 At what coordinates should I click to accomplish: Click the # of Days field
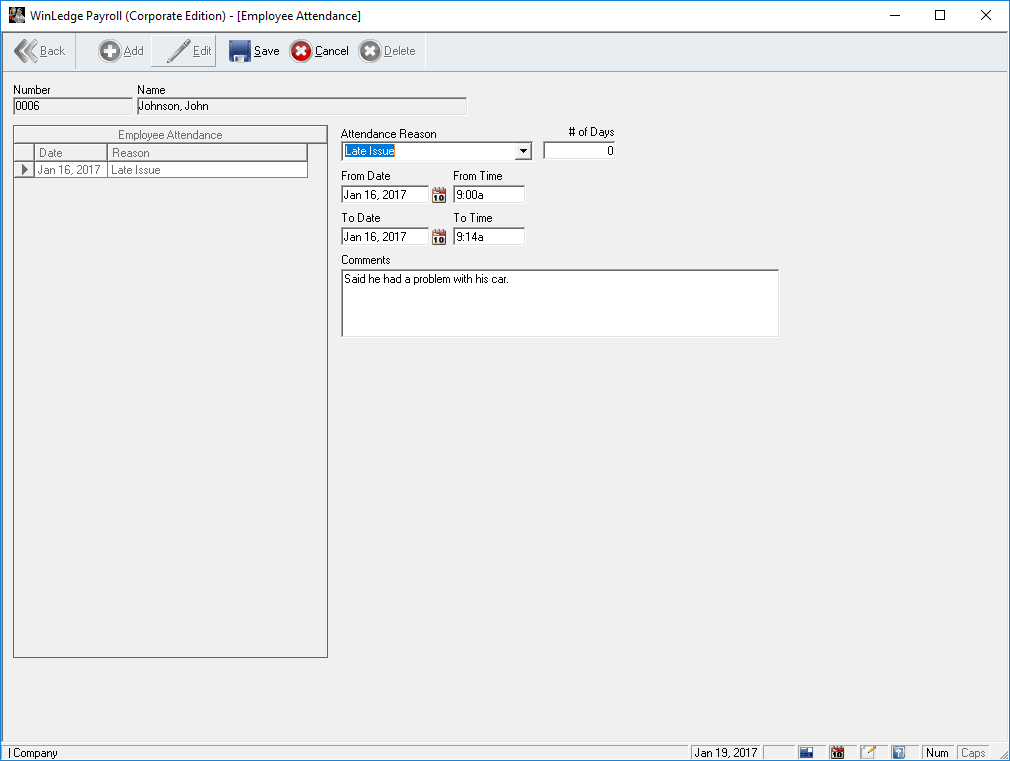click(x=579, y=151)
